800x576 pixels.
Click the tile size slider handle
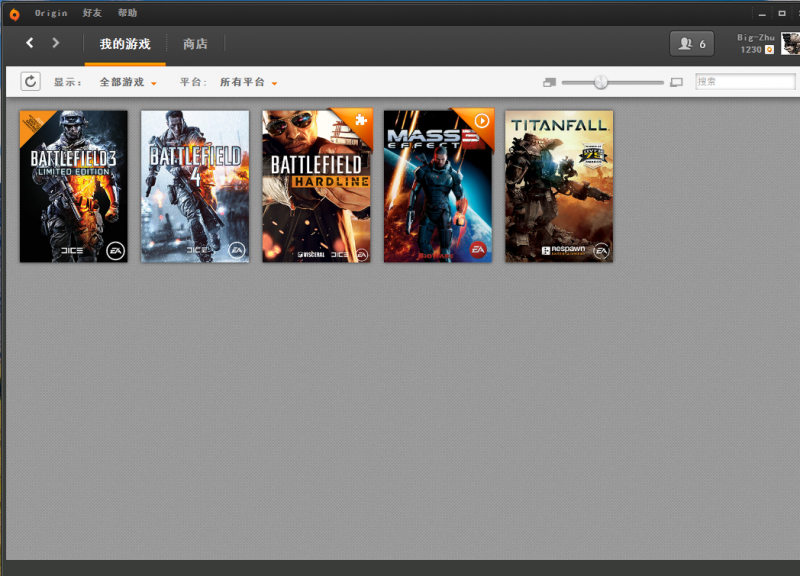coord(601,82)
